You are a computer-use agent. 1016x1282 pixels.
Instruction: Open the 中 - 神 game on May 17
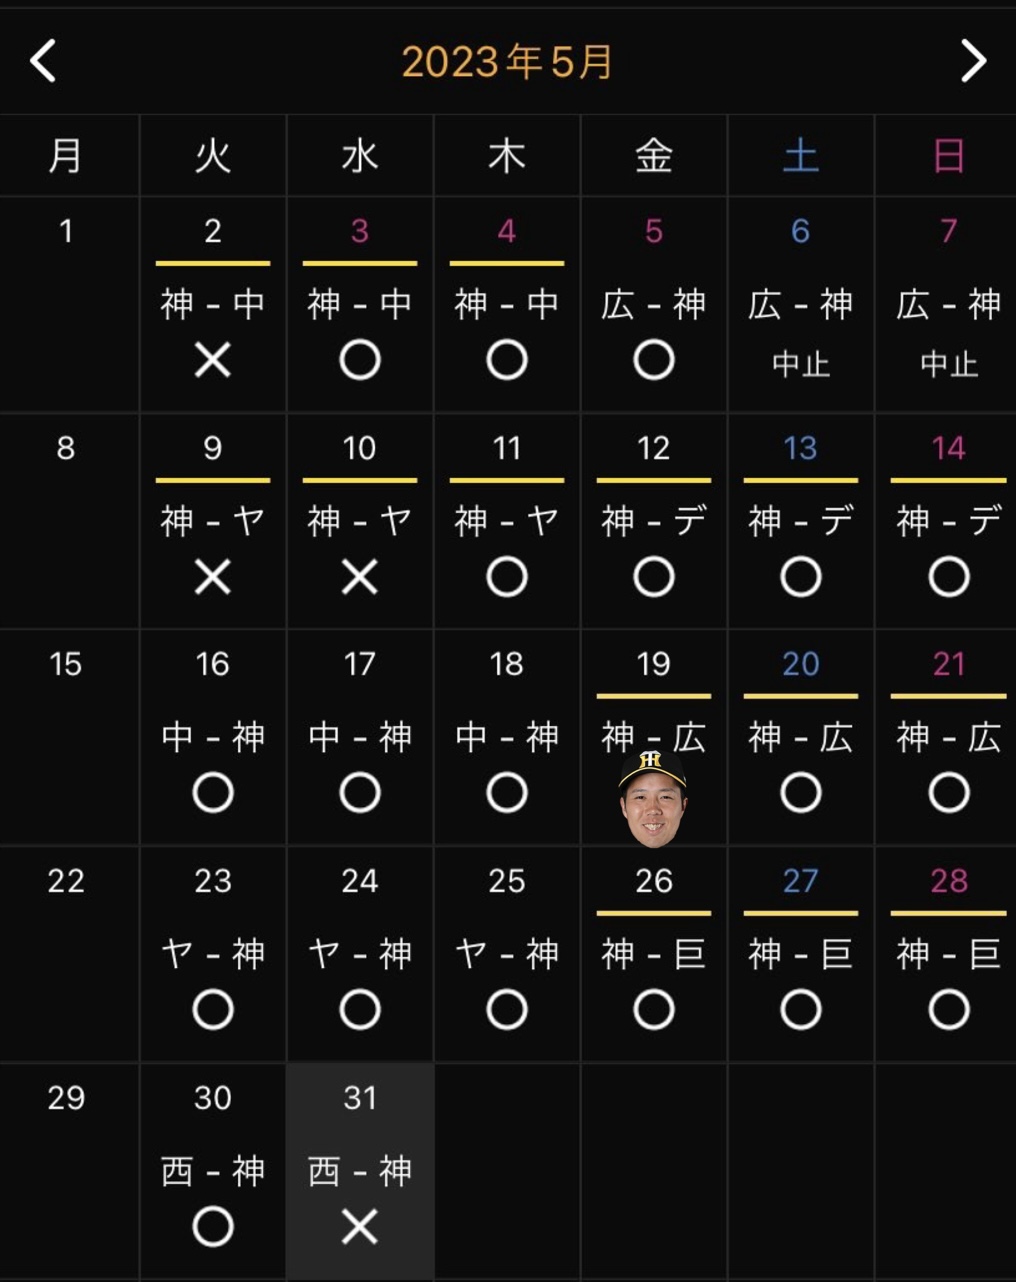pos(360,738)
